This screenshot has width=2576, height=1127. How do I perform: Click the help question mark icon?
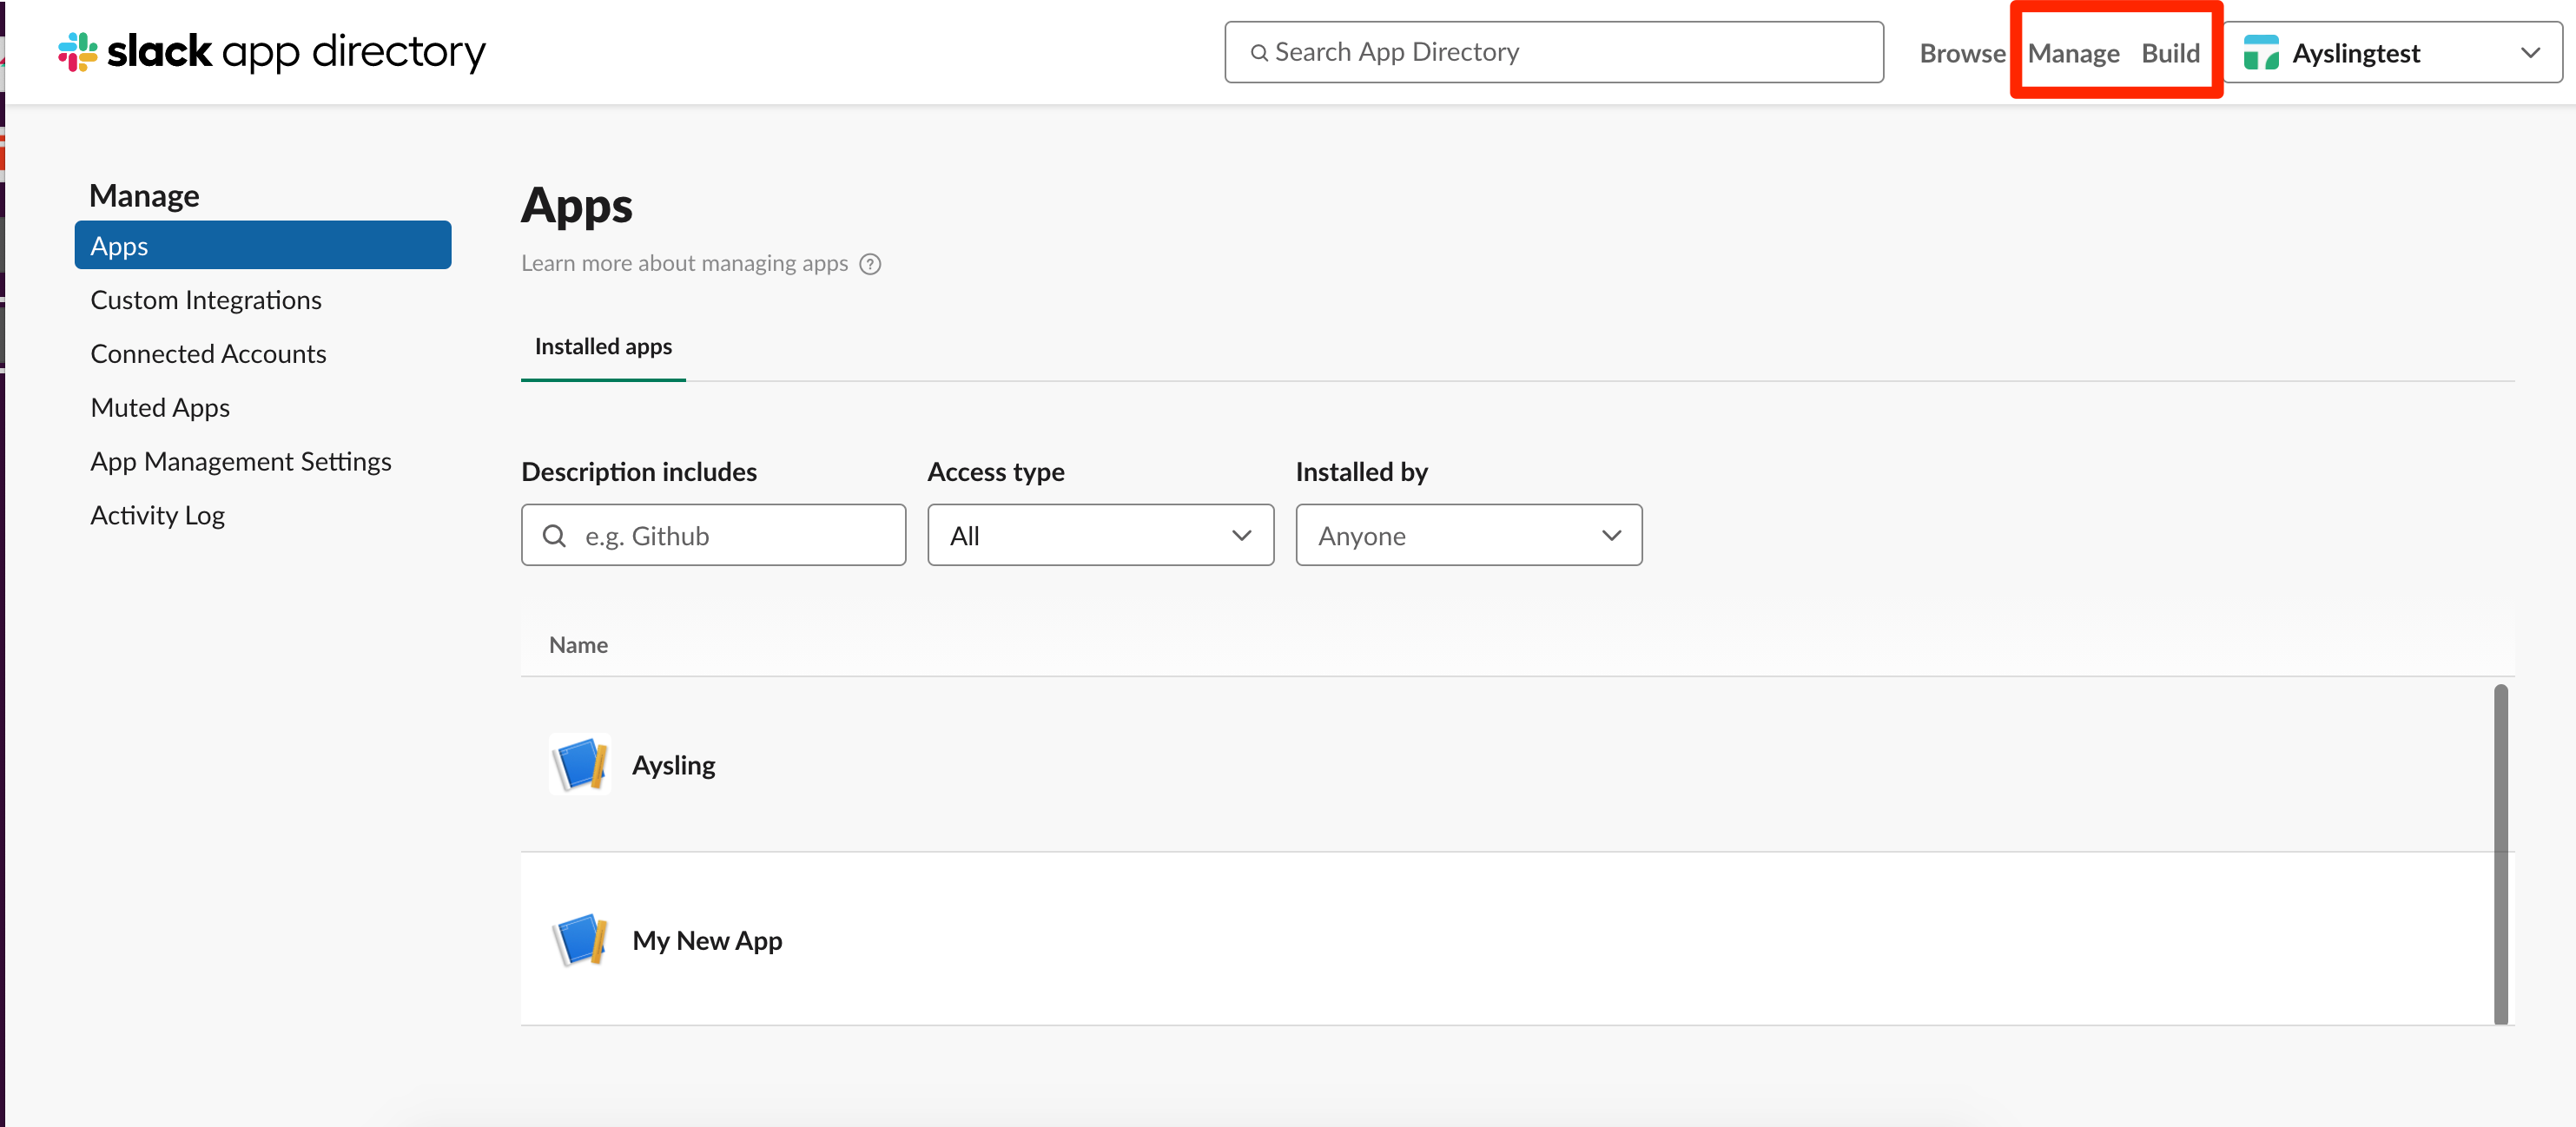(x=870, y=264)
